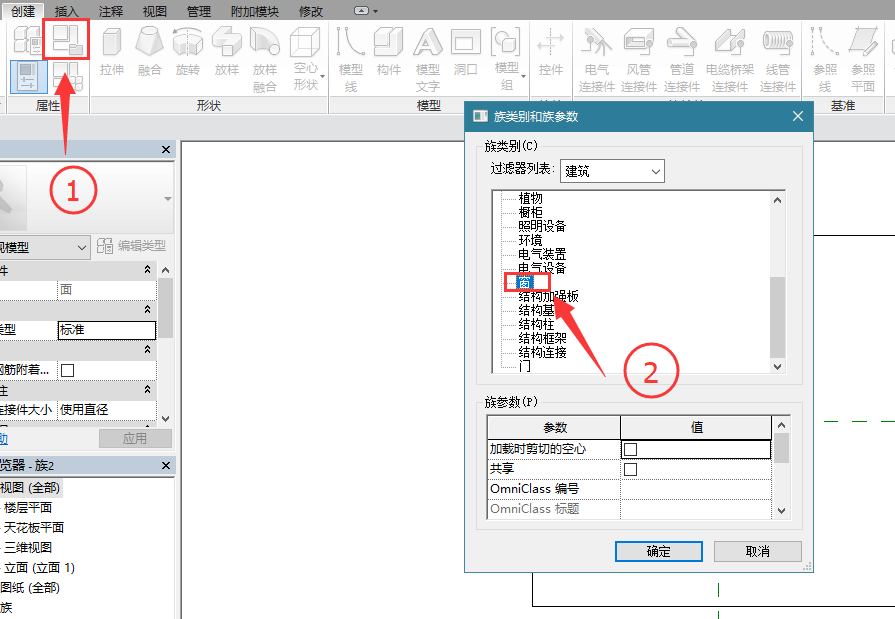
Task: Select the 模型线 (Model Line) tool
Action: [350, 60]
